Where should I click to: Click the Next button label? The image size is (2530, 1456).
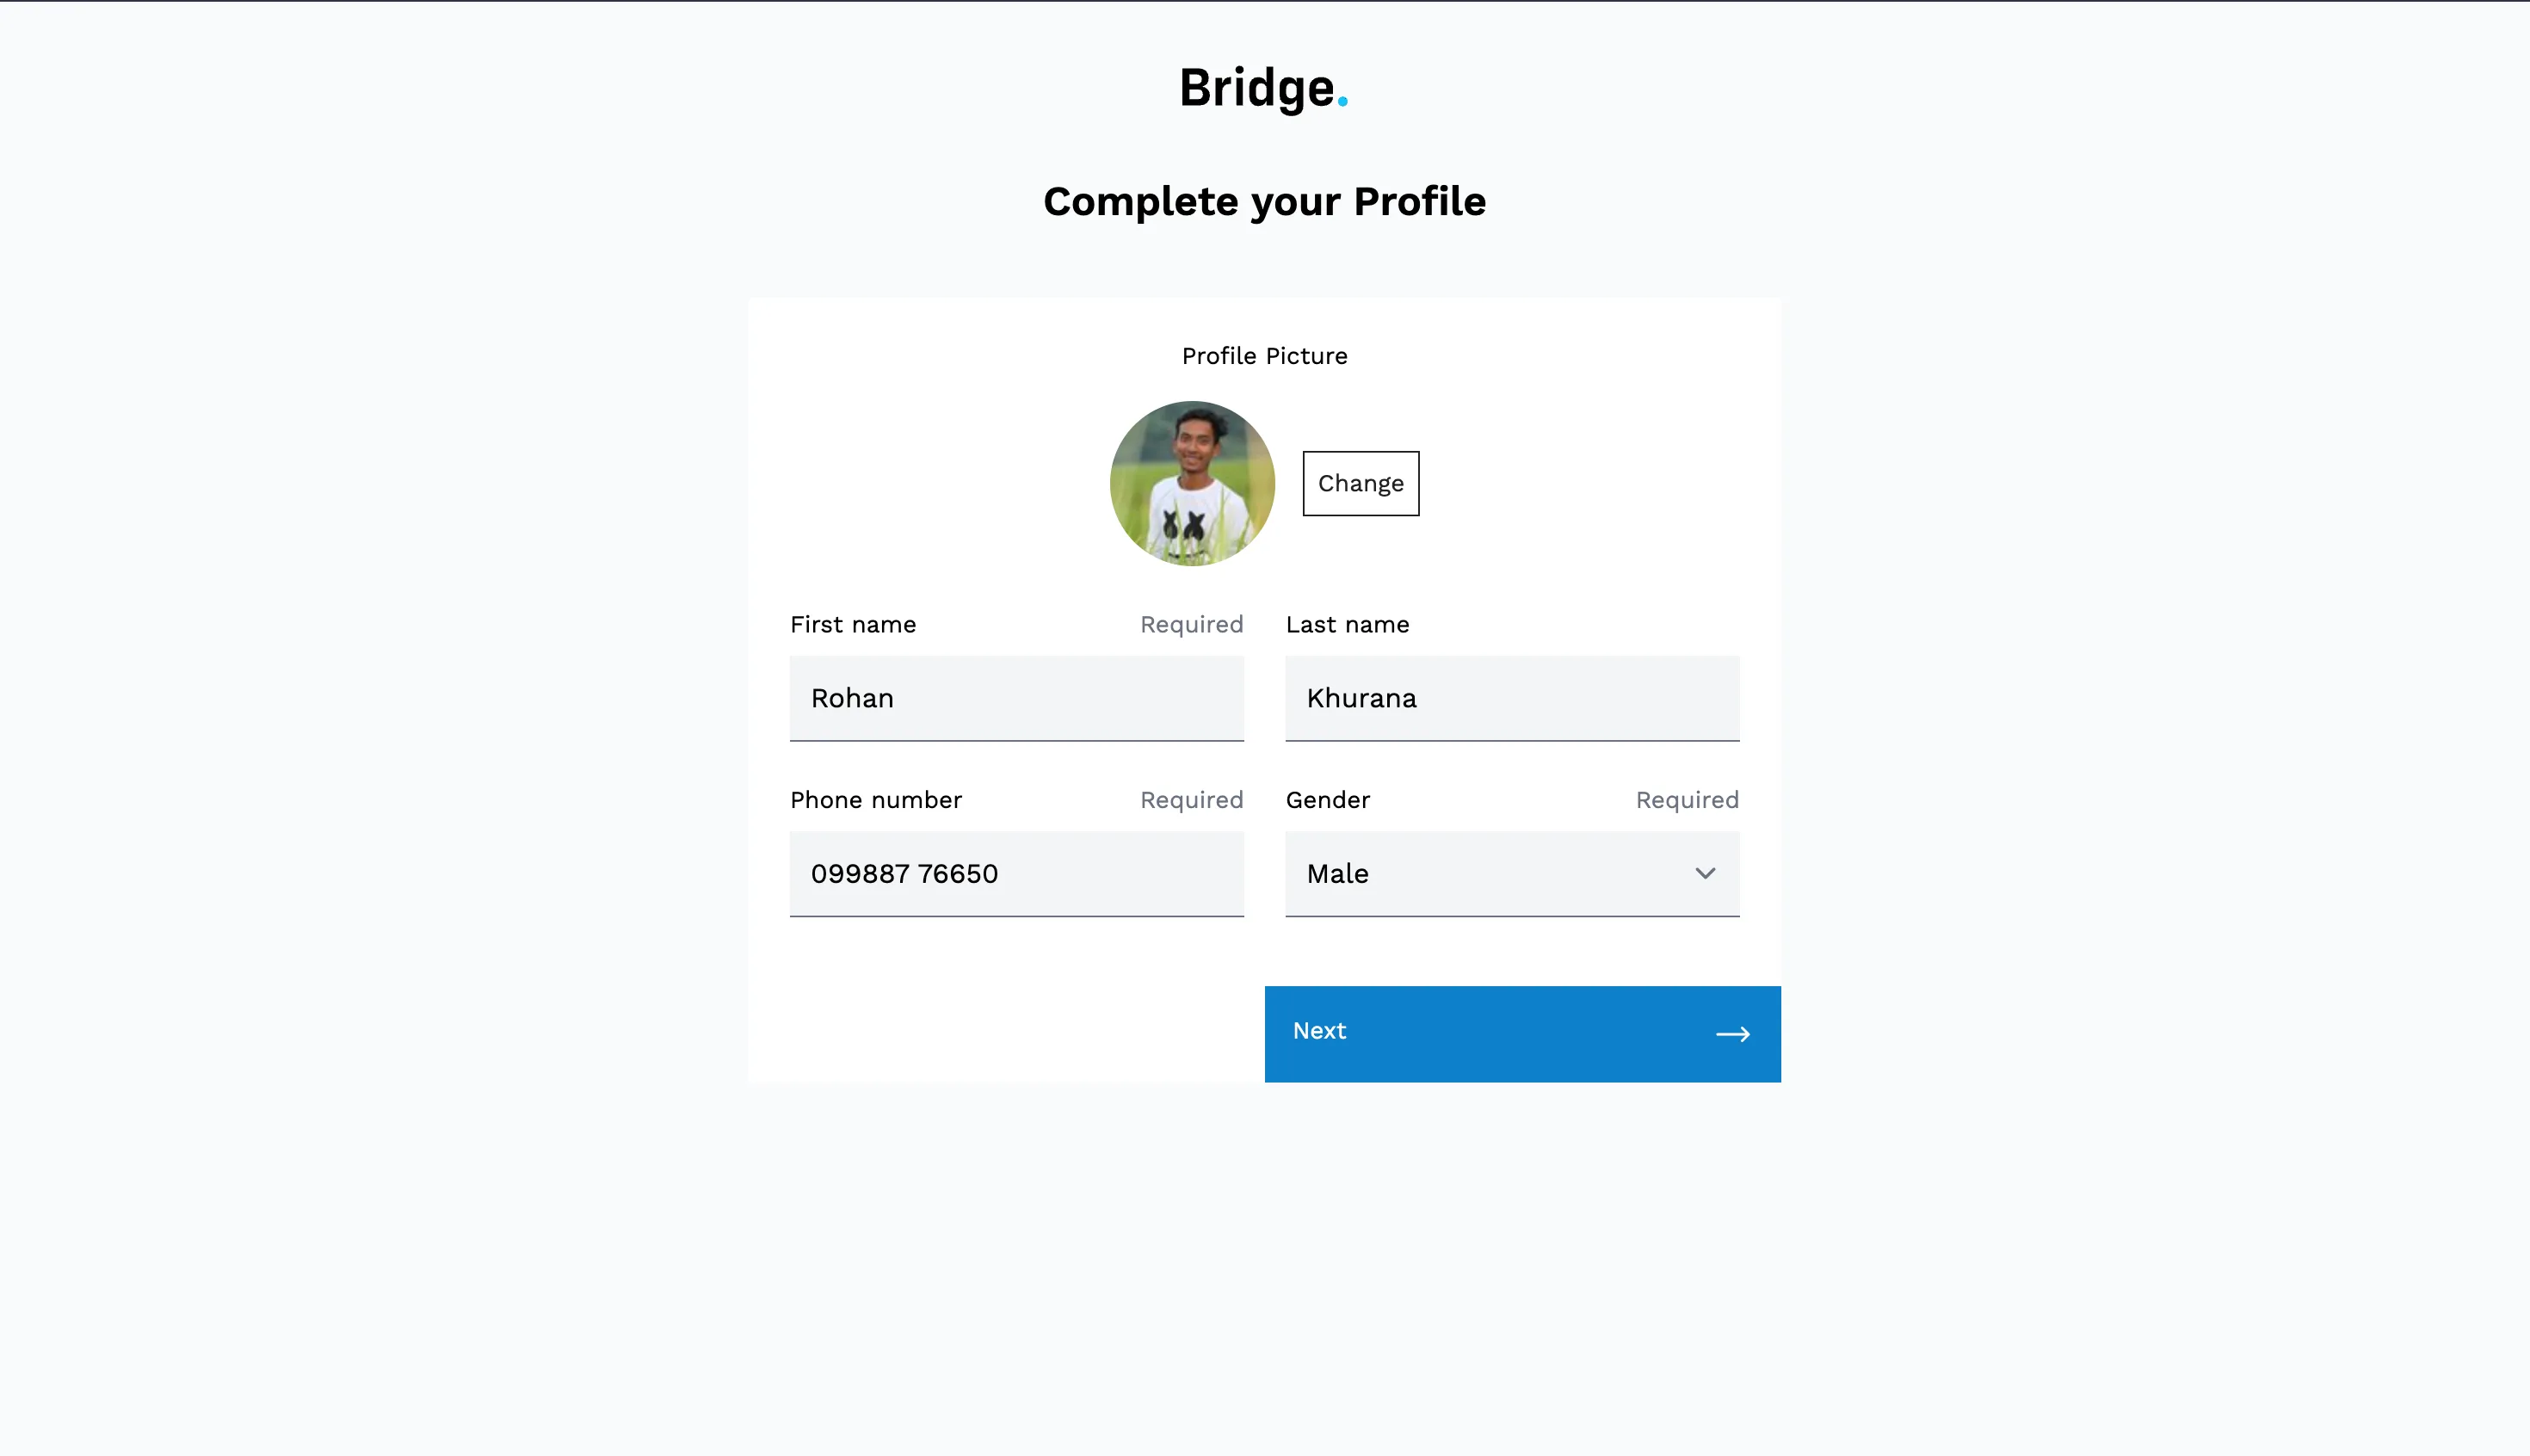click(1319, 1031)
